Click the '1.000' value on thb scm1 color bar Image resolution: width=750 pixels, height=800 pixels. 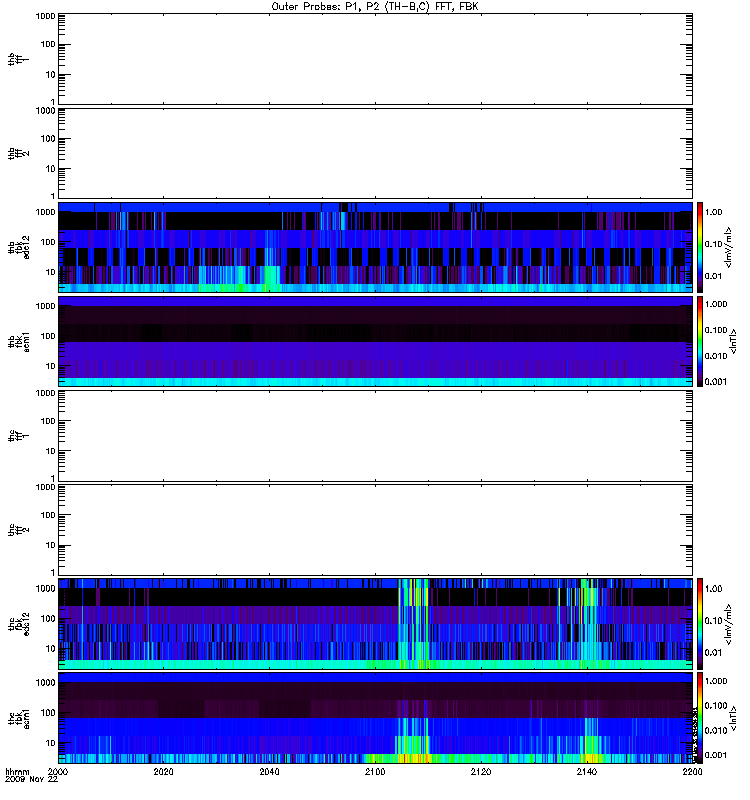pyautogui.click(x=716, y=304)
